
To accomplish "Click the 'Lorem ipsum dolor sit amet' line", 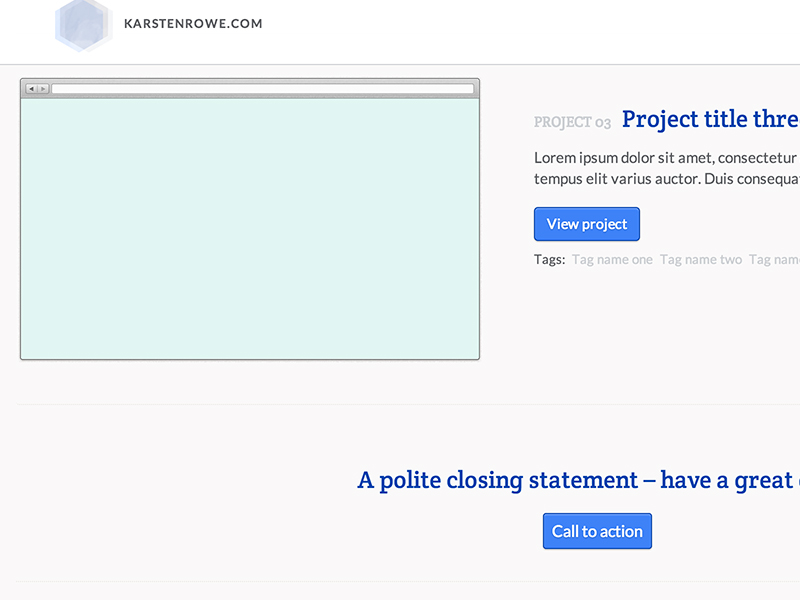I will pyautogui.click(x=667, y=158).
